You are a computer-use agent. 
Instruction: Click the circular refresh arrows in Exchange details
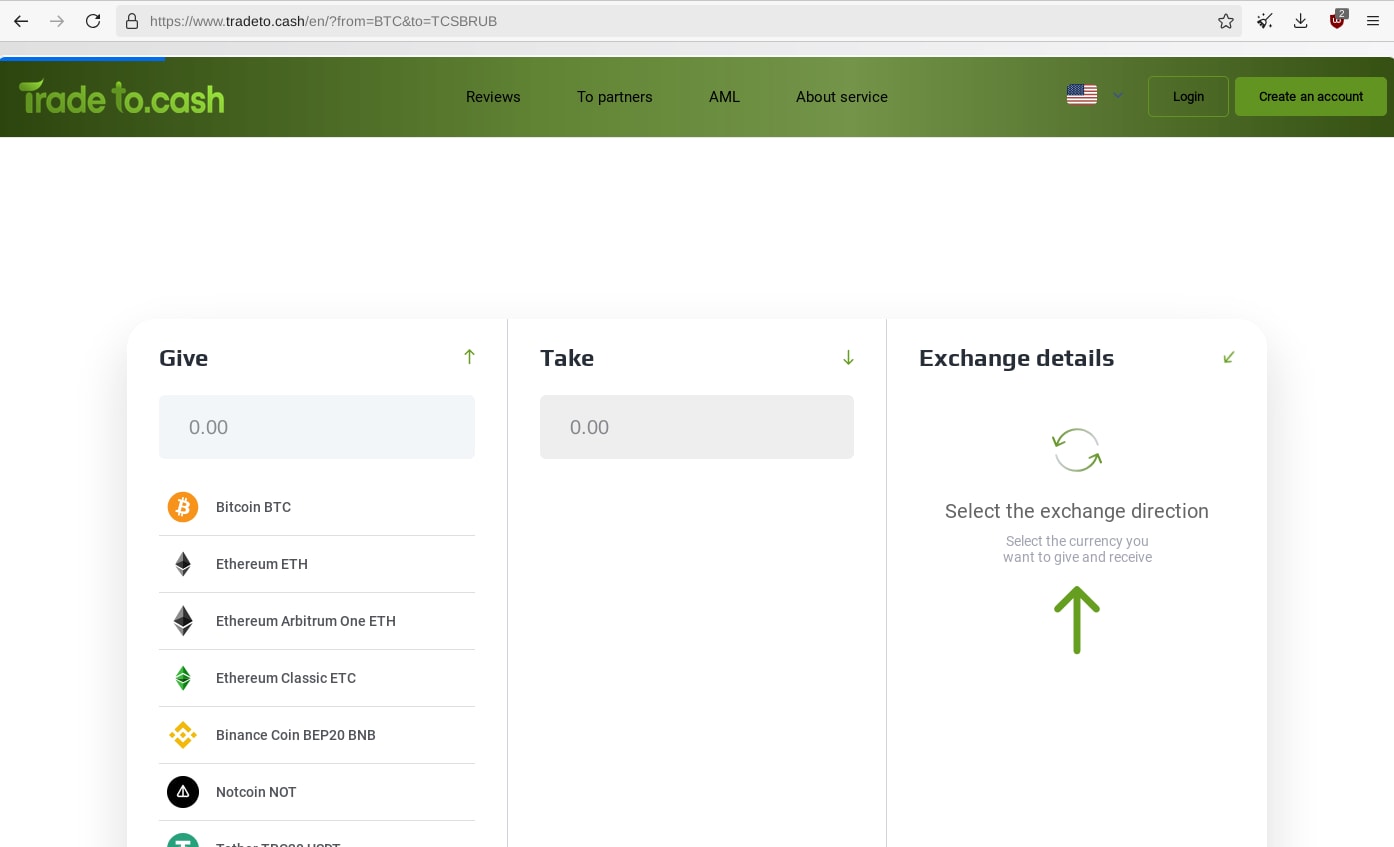click(x=1077, y=449)
